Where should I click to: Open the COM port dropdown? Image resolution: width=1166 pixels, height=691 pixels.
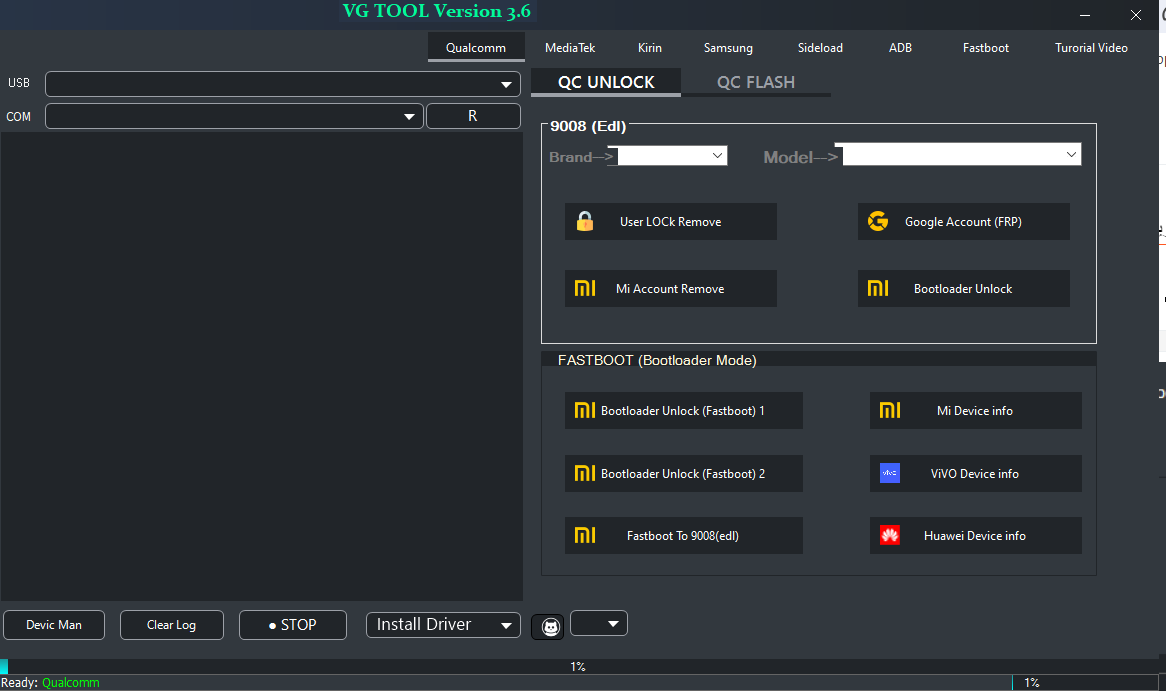click(x=234, y=116)
